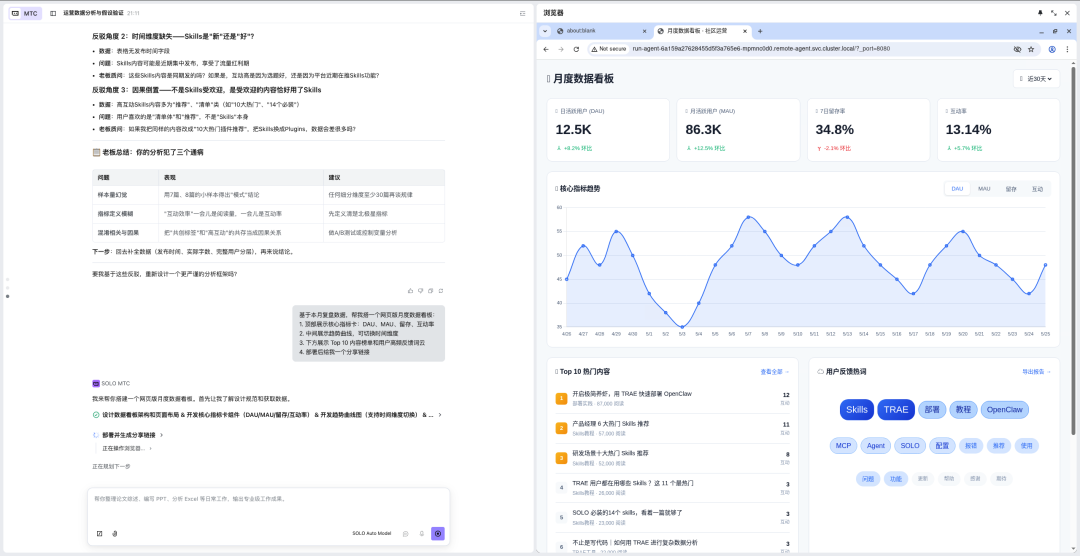Open the article 研发场景十大热门 Skills 推荐
The width and height of the screenshot is (1080, 556).
tap(610, 453)
